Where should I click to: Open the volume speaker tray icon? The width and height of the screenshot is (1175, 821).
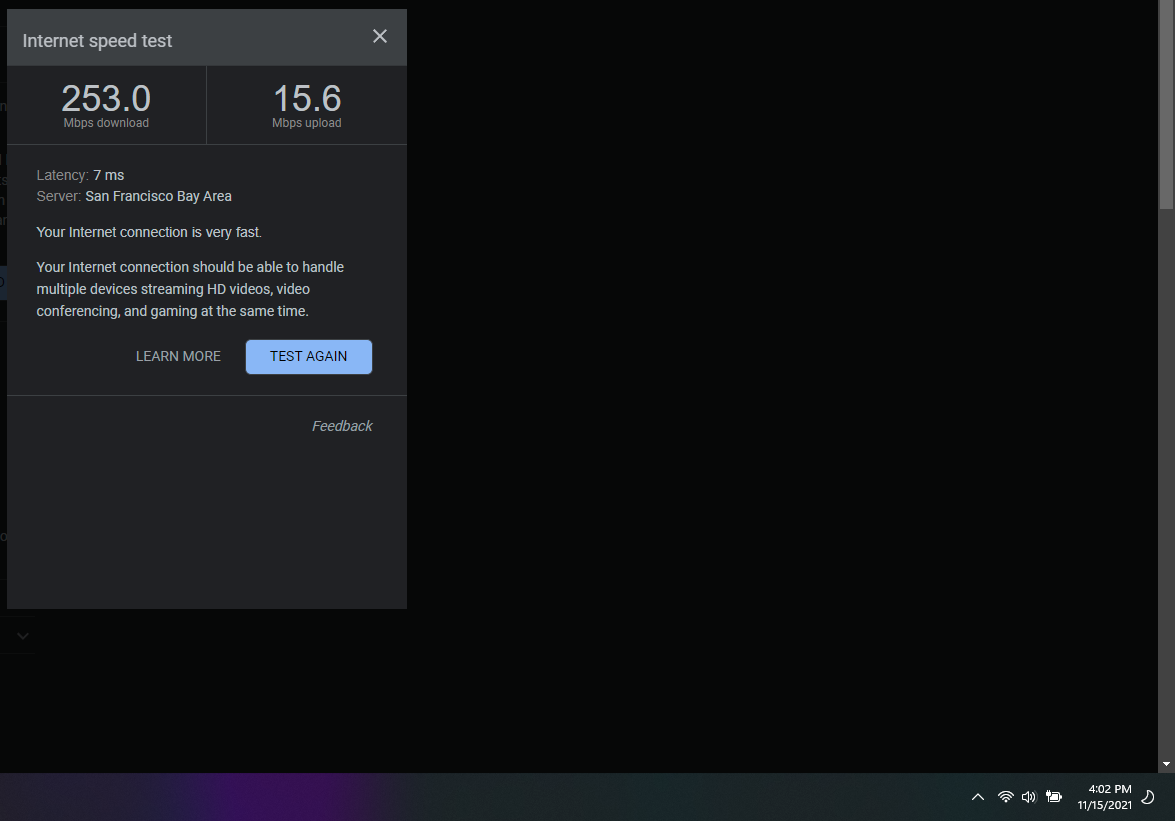pos(1029,797)
